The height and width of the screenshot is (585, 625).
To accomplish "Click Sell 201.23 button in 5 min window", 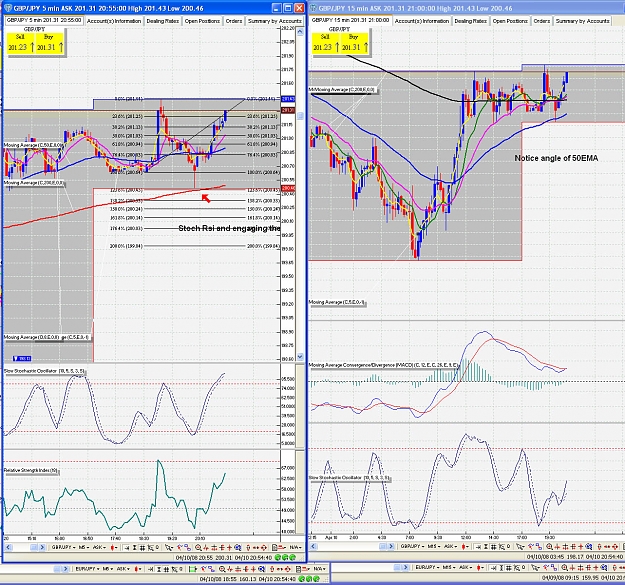I will 20,43.
